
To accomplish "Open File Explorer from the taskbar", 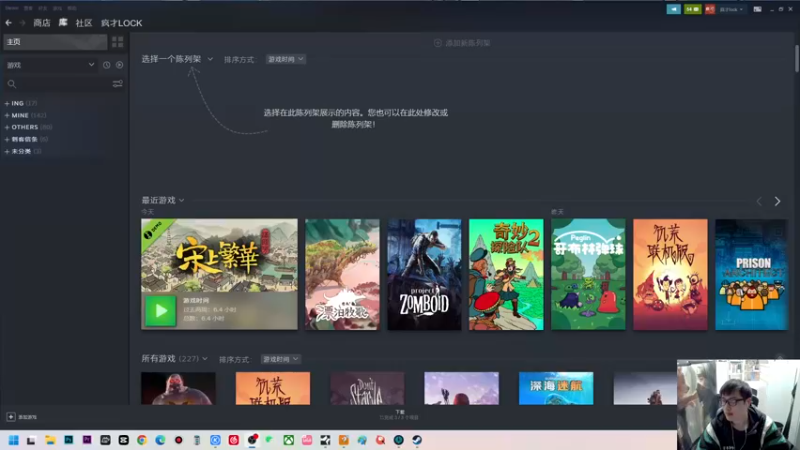I will click(50, 440).
